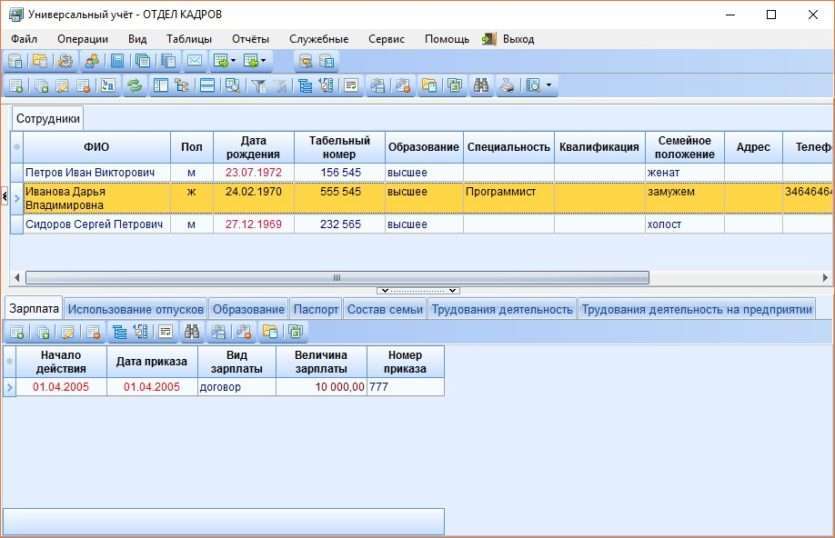835x538 pixels.
Task: Click the Величина зарплаты column header
Action: click(x=321, y=362)
